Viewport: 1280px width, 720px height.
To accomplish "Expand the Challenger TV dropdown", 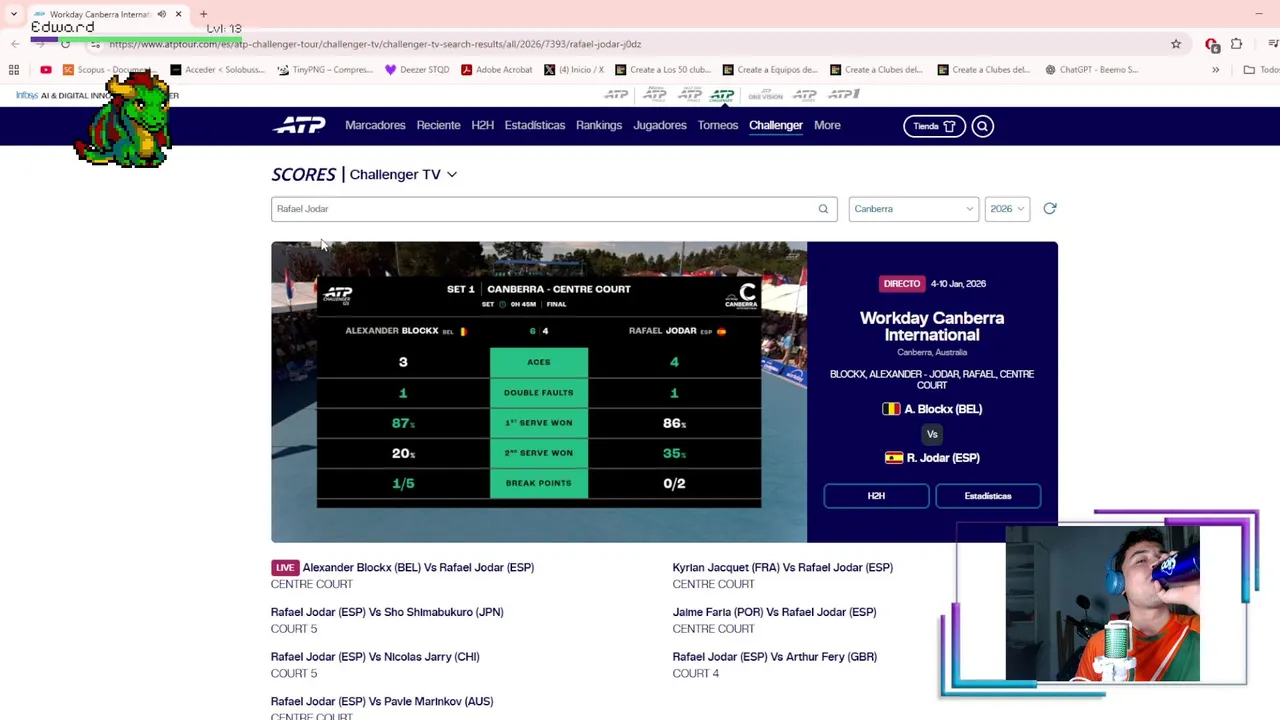I will pyautogui.click(x=403, y=174).
